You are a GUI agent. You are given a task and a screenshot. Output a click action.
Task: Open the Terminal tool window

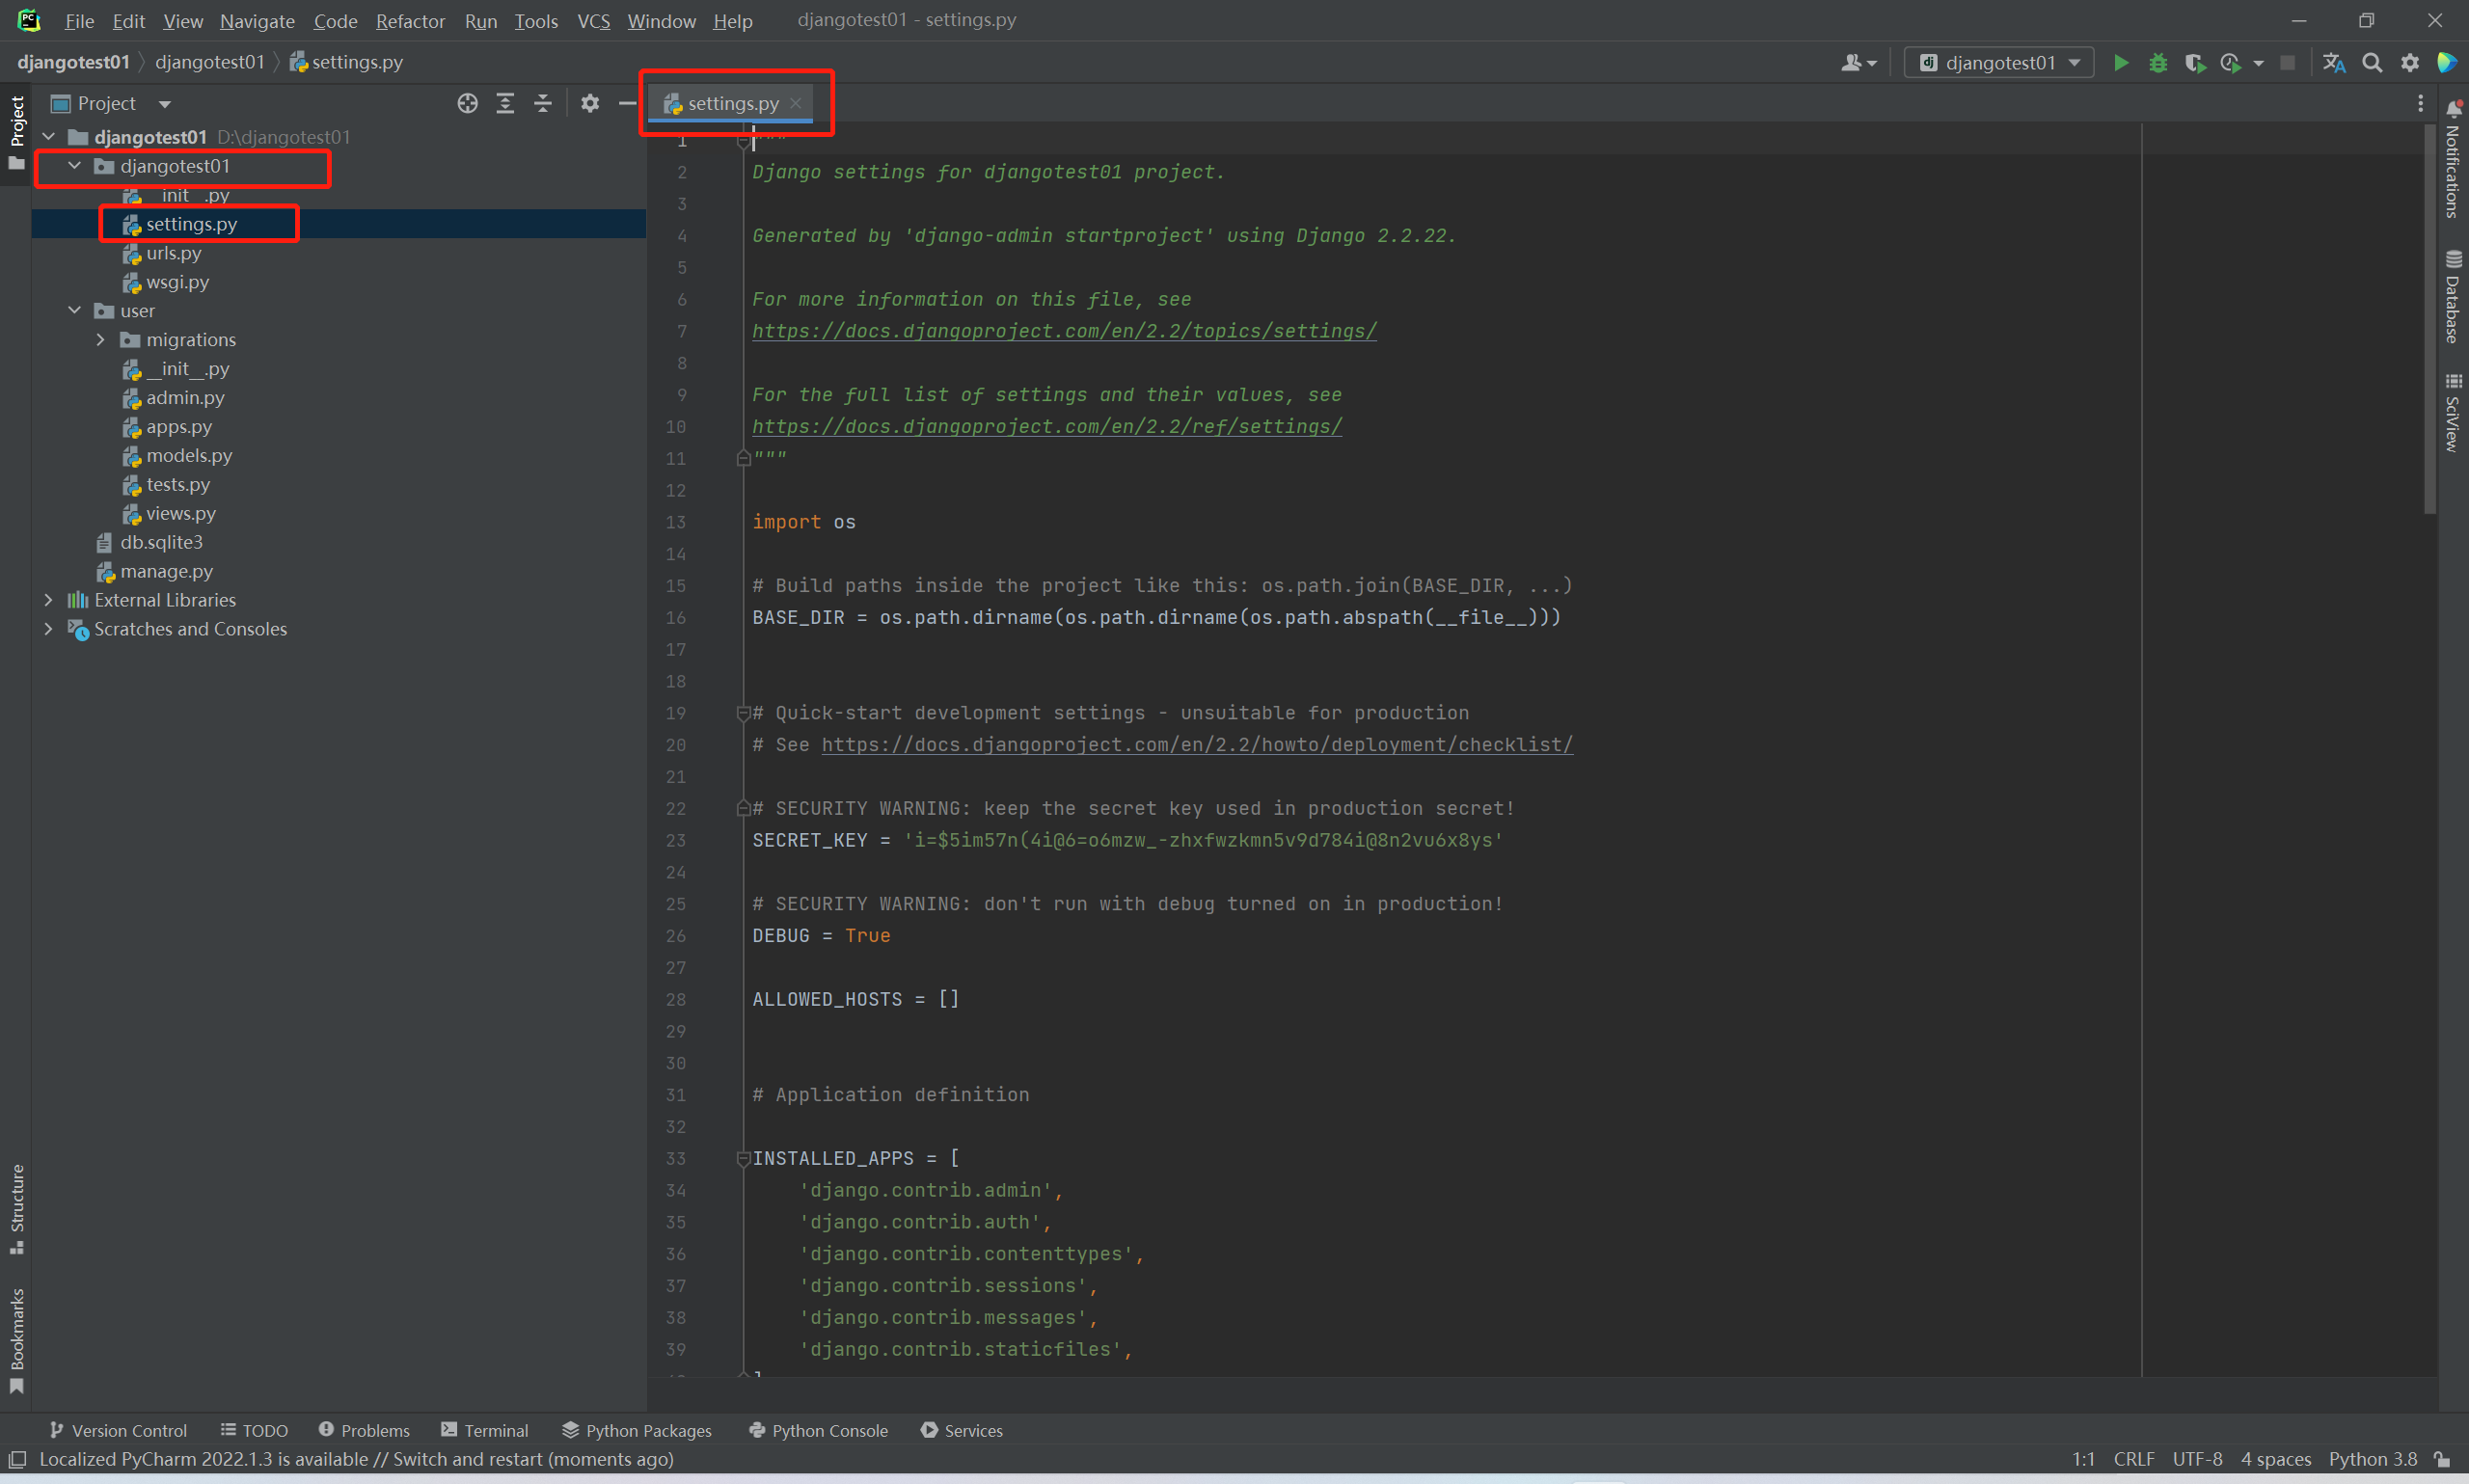485,1430
